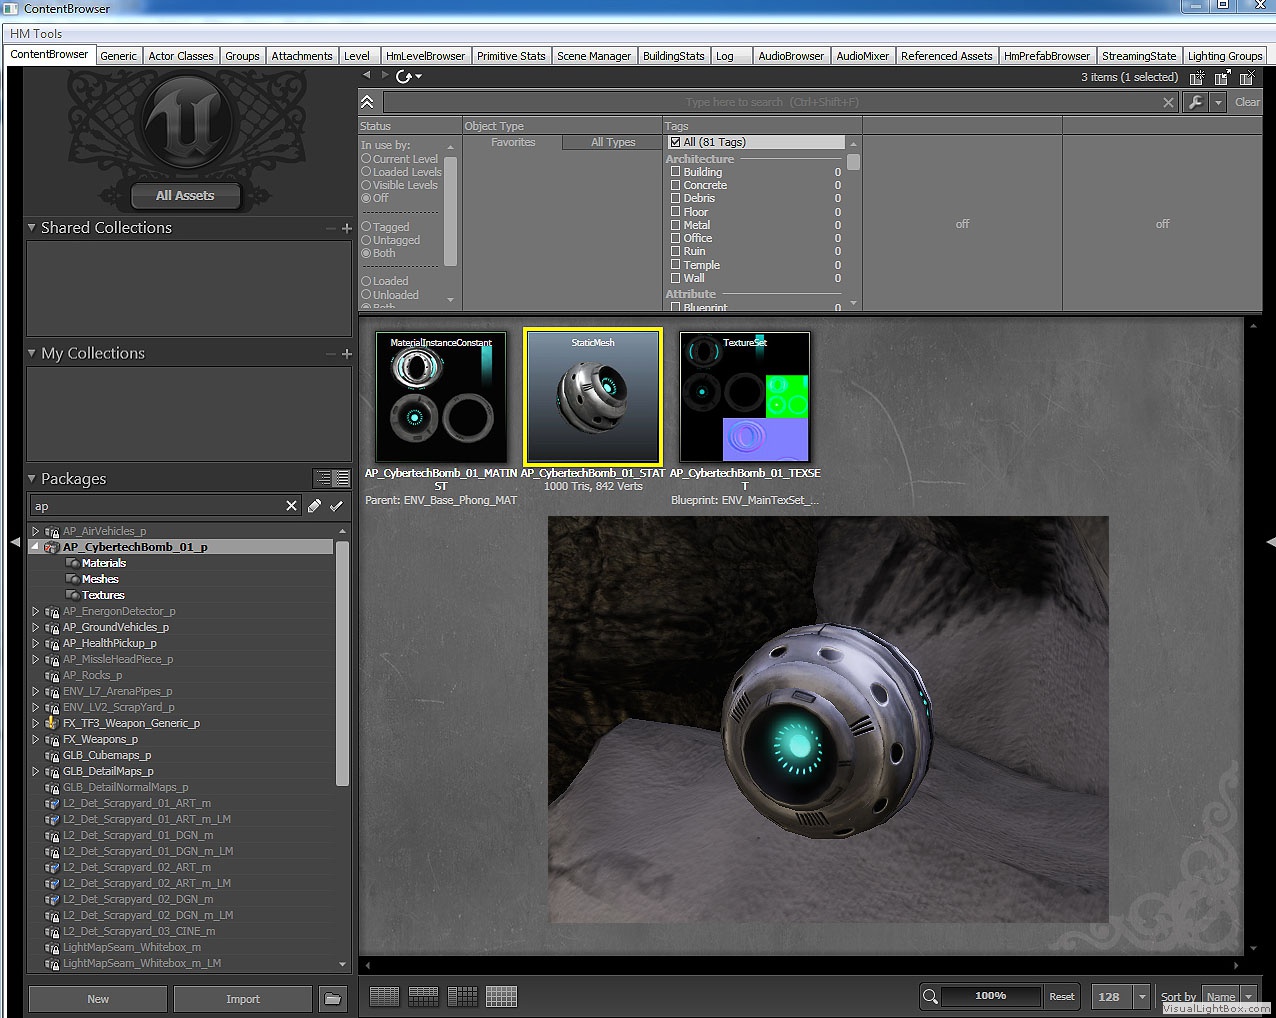Select the Tagged radio option
Image resolution: width=1276 pixels, height=1018 pixels.
366,227
